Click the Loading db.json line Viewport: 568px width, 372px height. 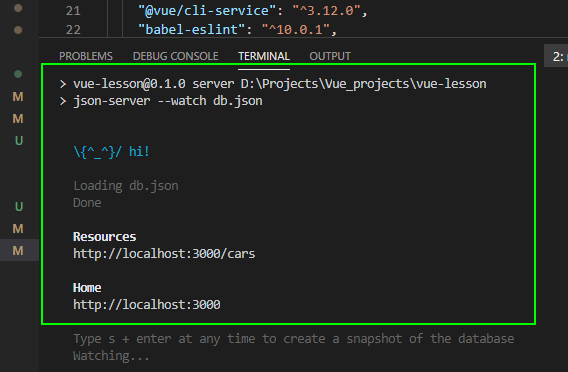(126, 186)
